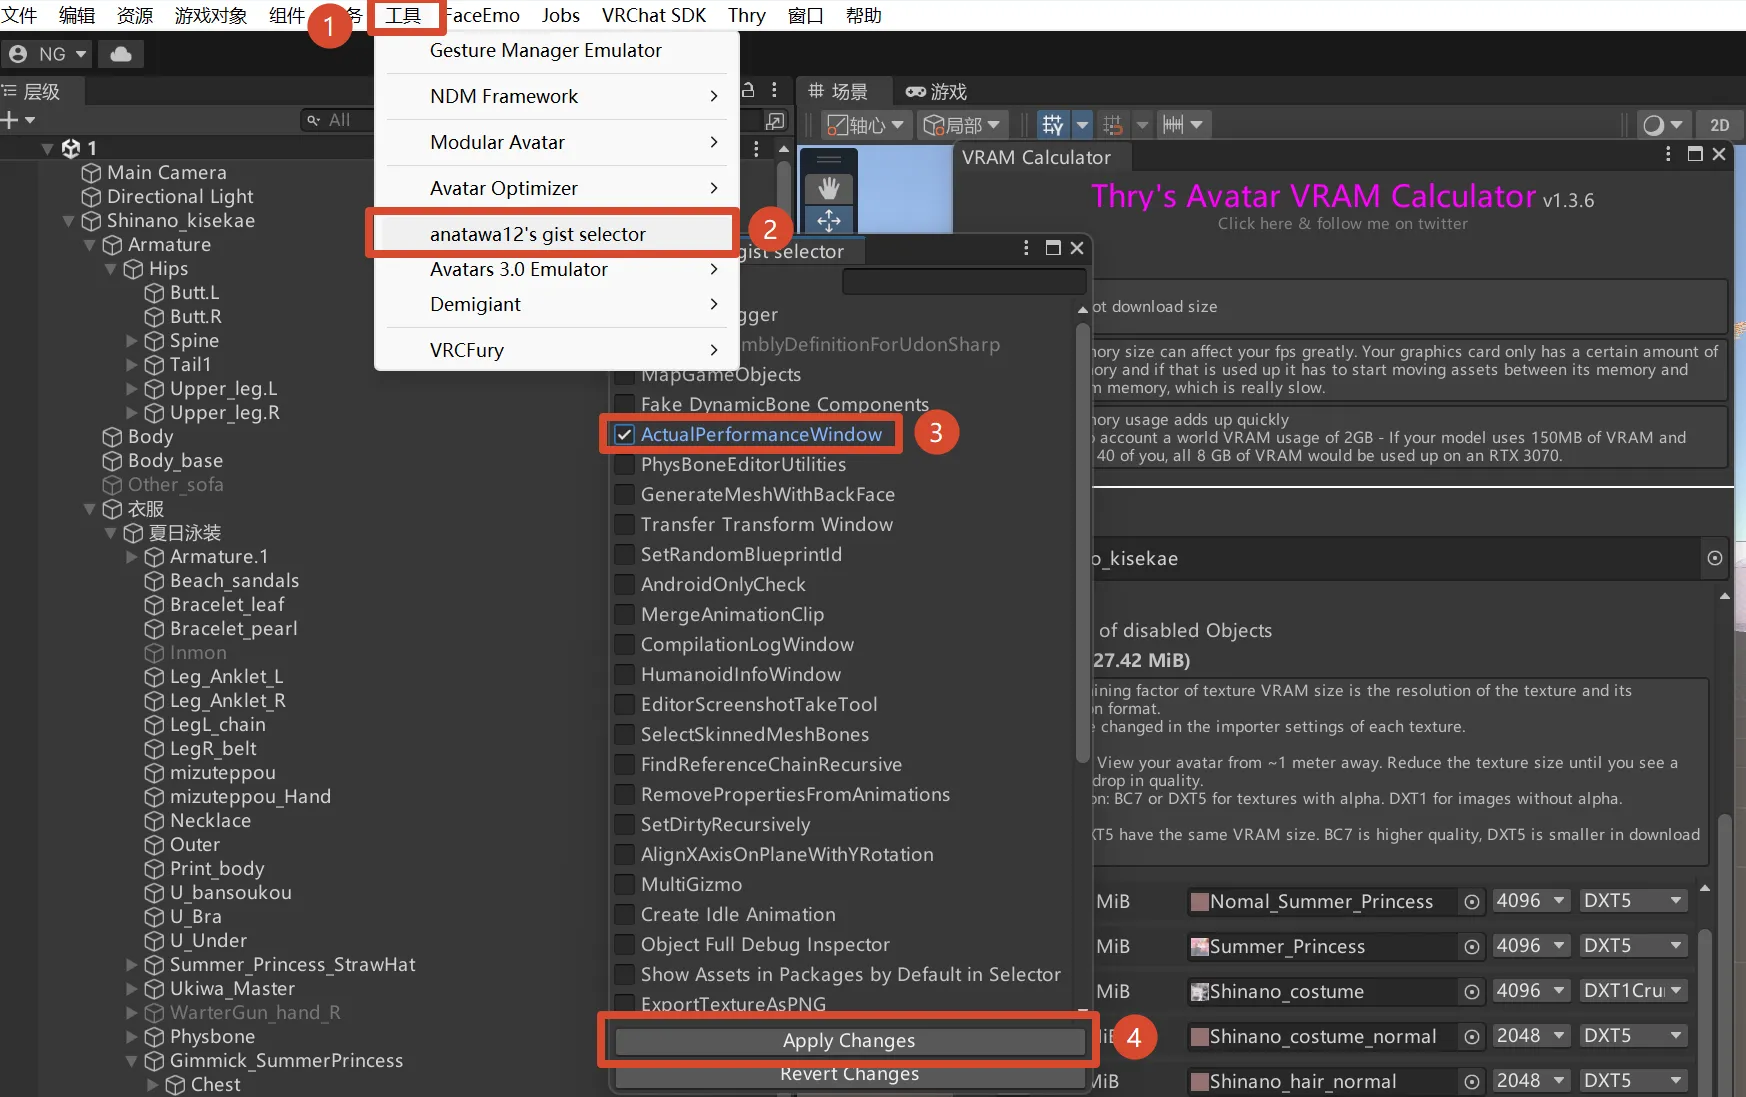Click Apply Changes button

pos(849,1041)
